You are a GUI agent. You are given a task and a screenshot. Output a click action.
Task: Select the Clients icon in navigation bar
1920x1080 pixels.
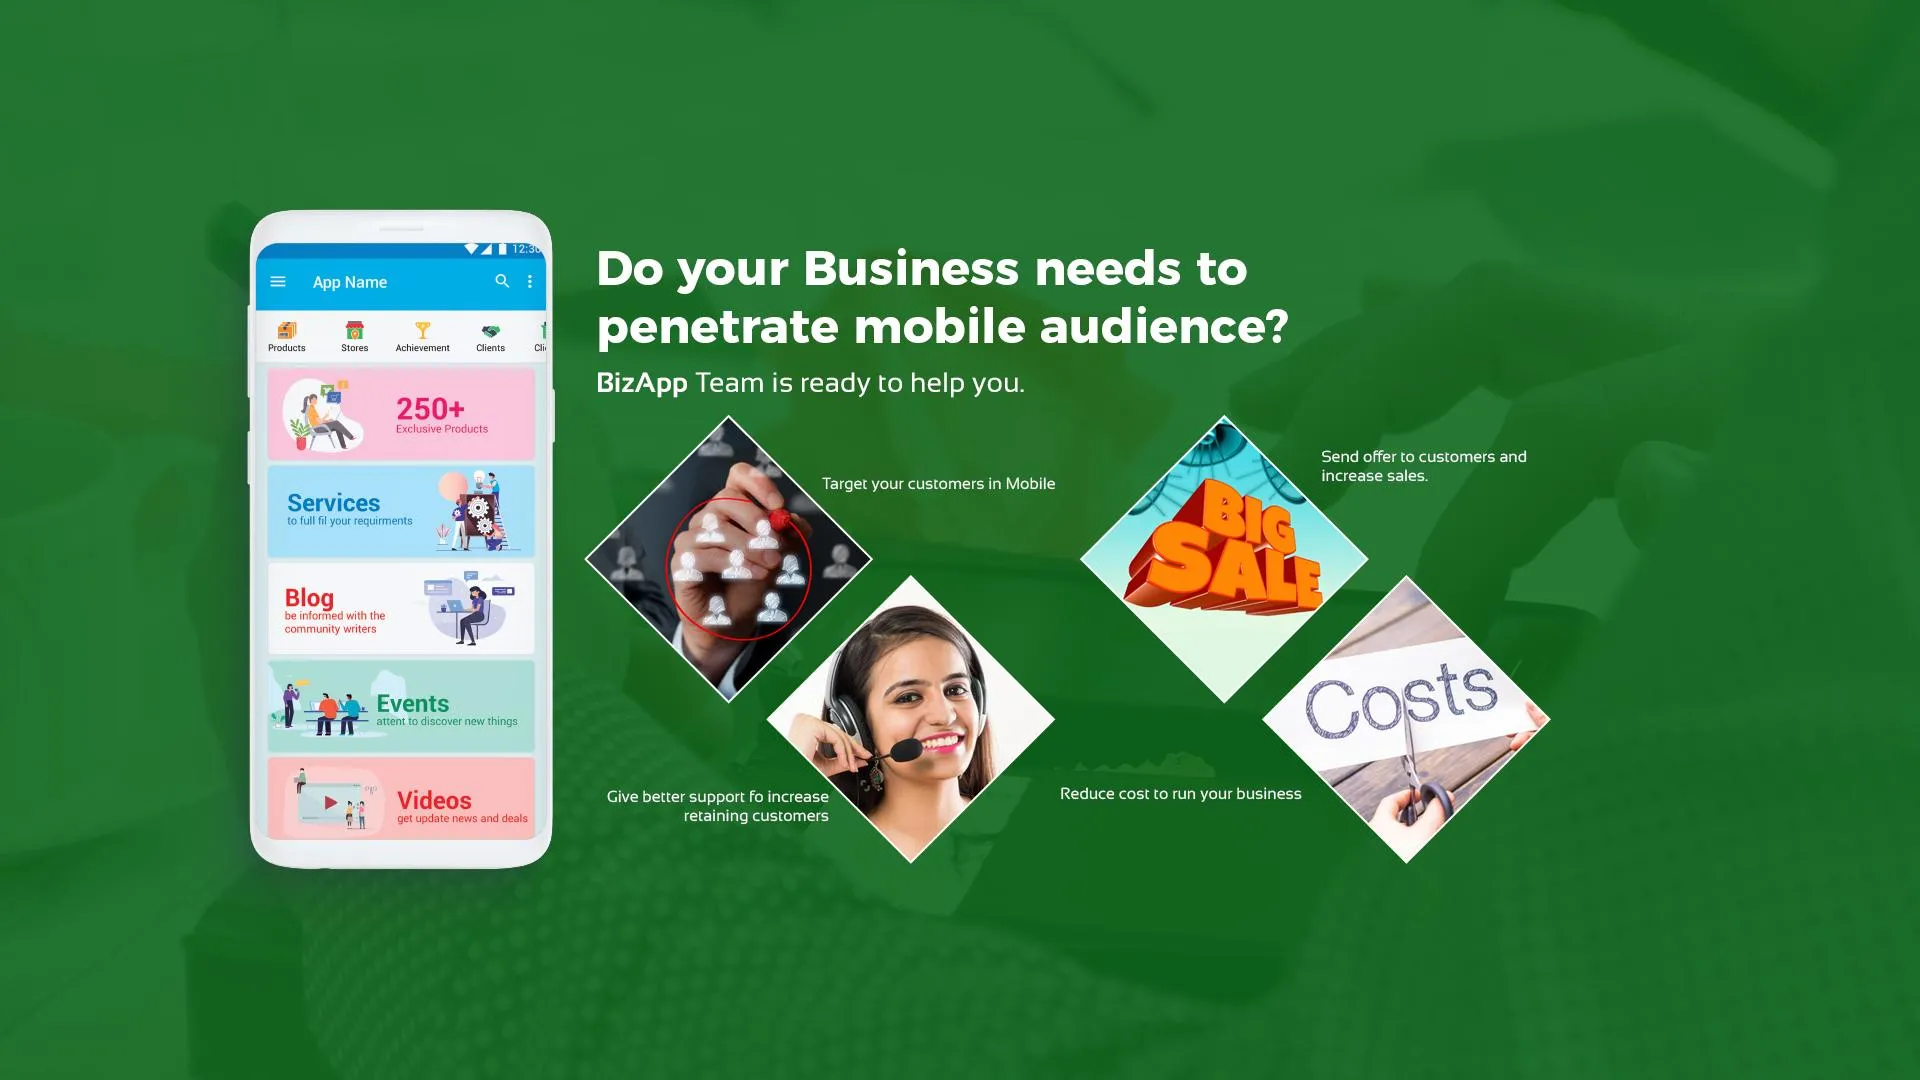pos(489,334)
